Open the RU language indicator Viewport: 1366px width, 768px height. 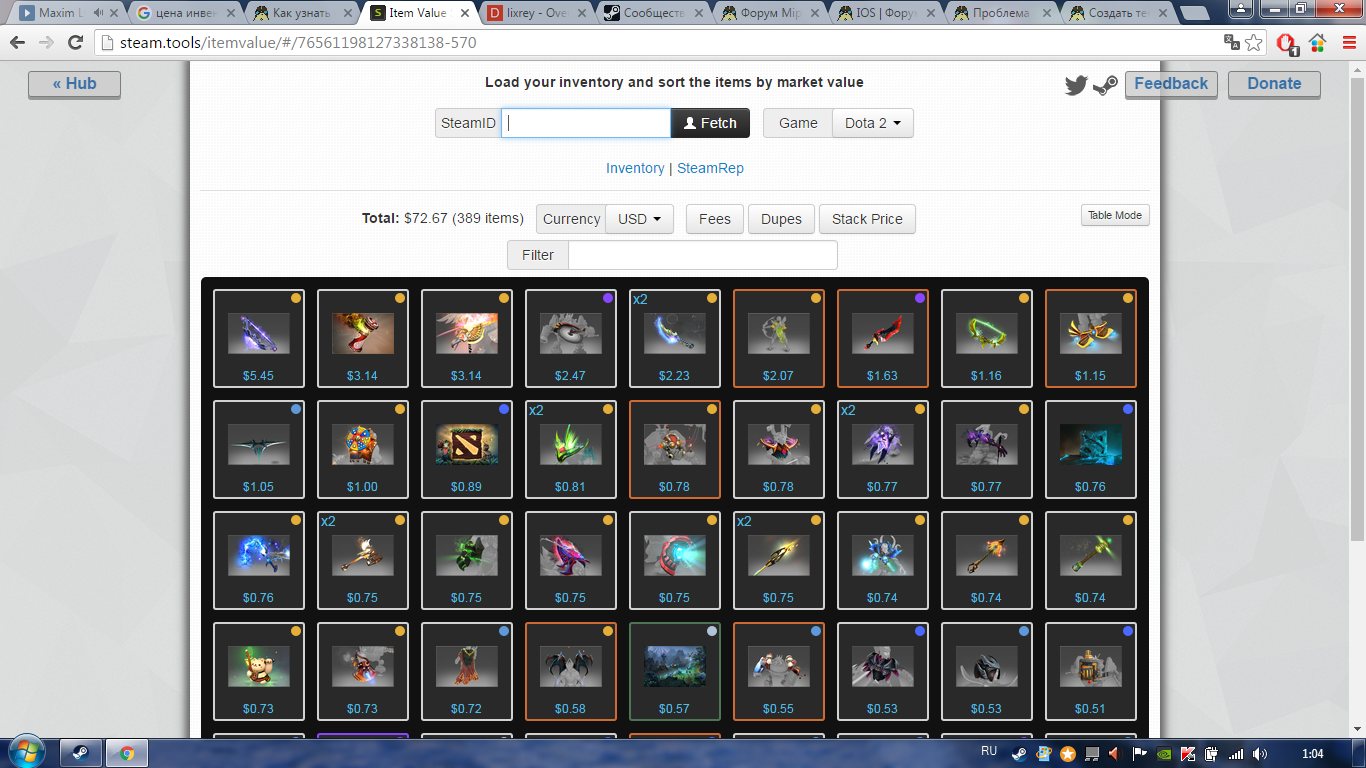989,751
